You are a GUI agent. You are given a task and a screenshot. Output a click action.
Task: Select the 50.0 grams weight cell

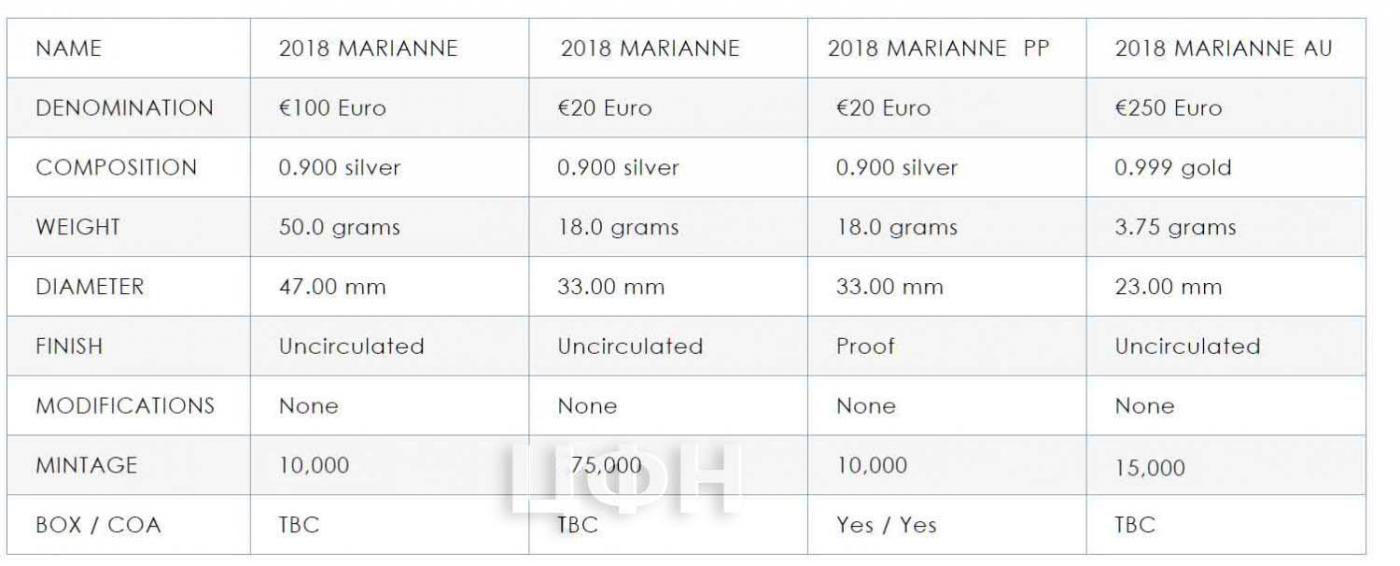coord(390,227)
